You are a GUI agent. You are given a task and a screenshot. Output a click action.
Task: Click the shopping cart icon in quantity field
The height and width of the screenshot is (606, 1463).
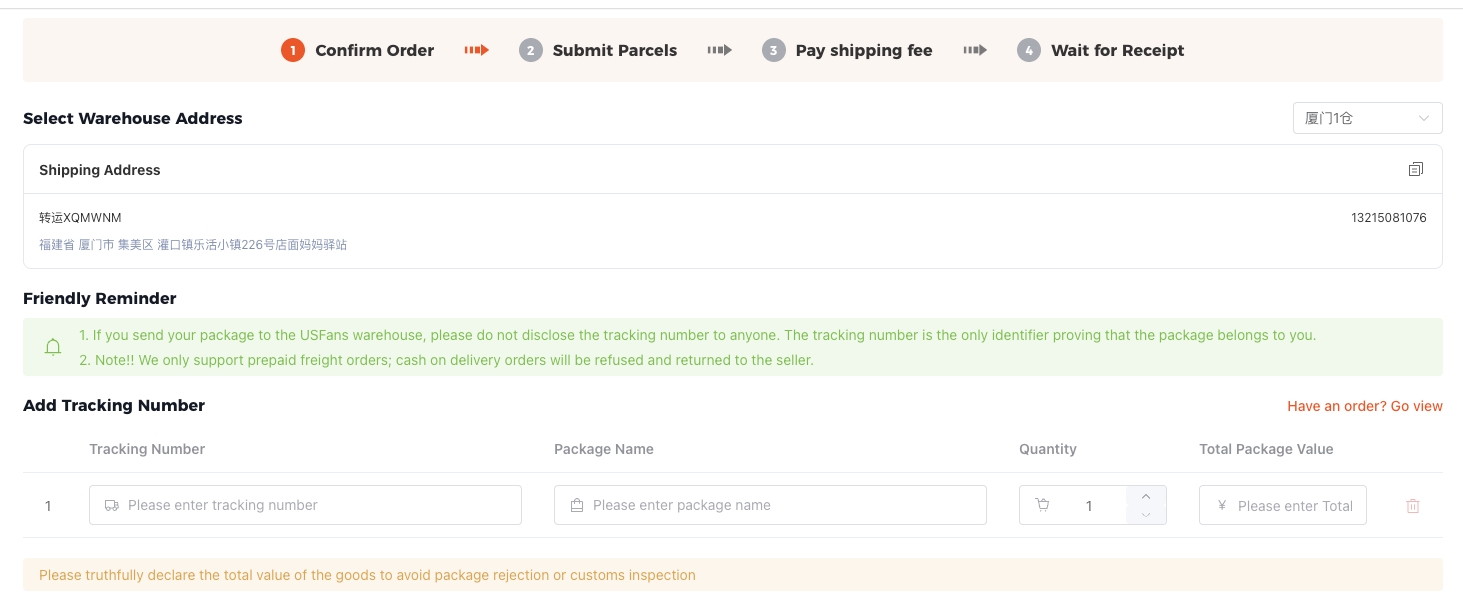[1043, 505]
